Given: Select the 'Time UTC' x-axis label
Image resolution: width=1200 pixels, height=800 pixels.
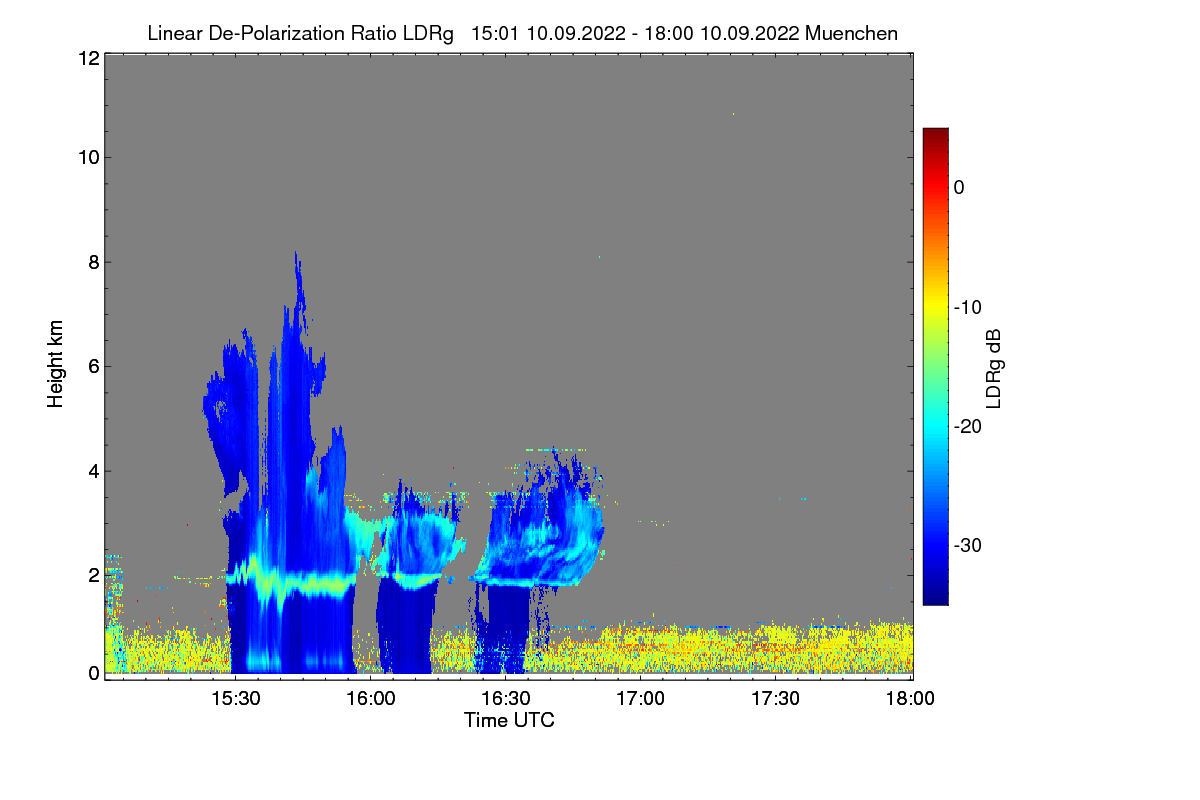Looking at the screenshot, I should 509,720.
